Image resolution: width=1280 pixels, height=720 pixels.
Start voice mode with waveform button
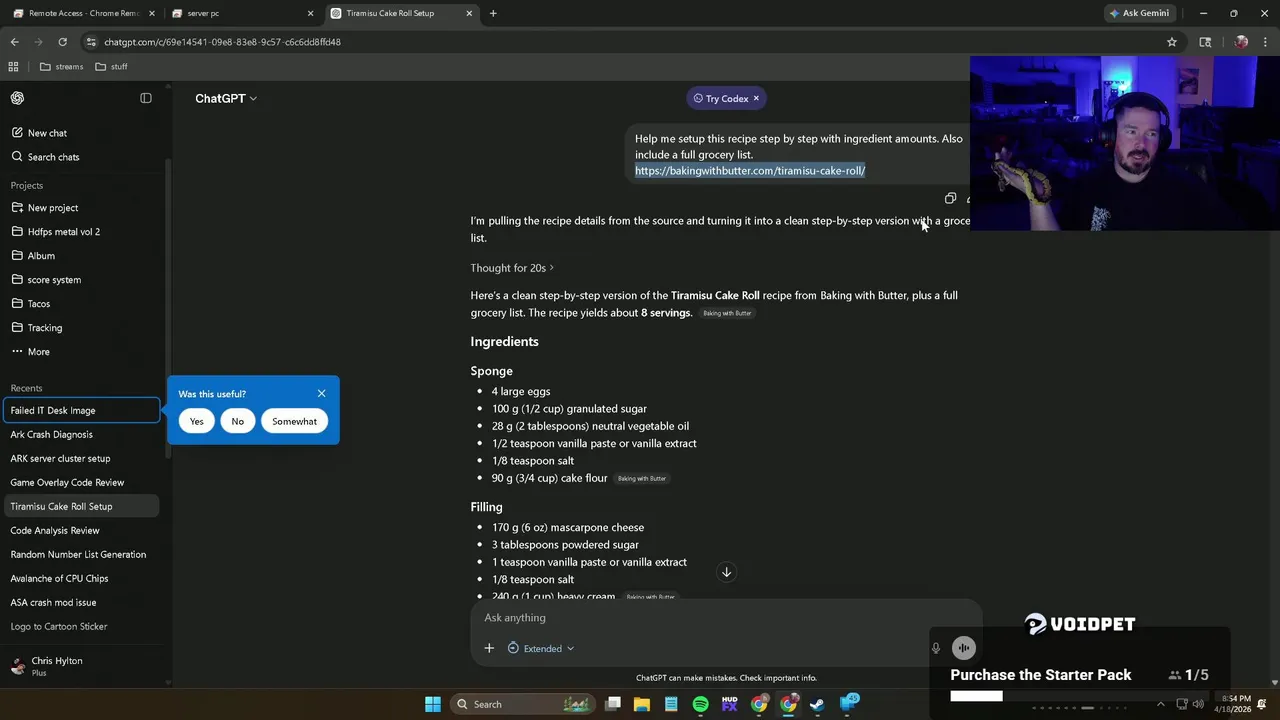tap(964, 648)
